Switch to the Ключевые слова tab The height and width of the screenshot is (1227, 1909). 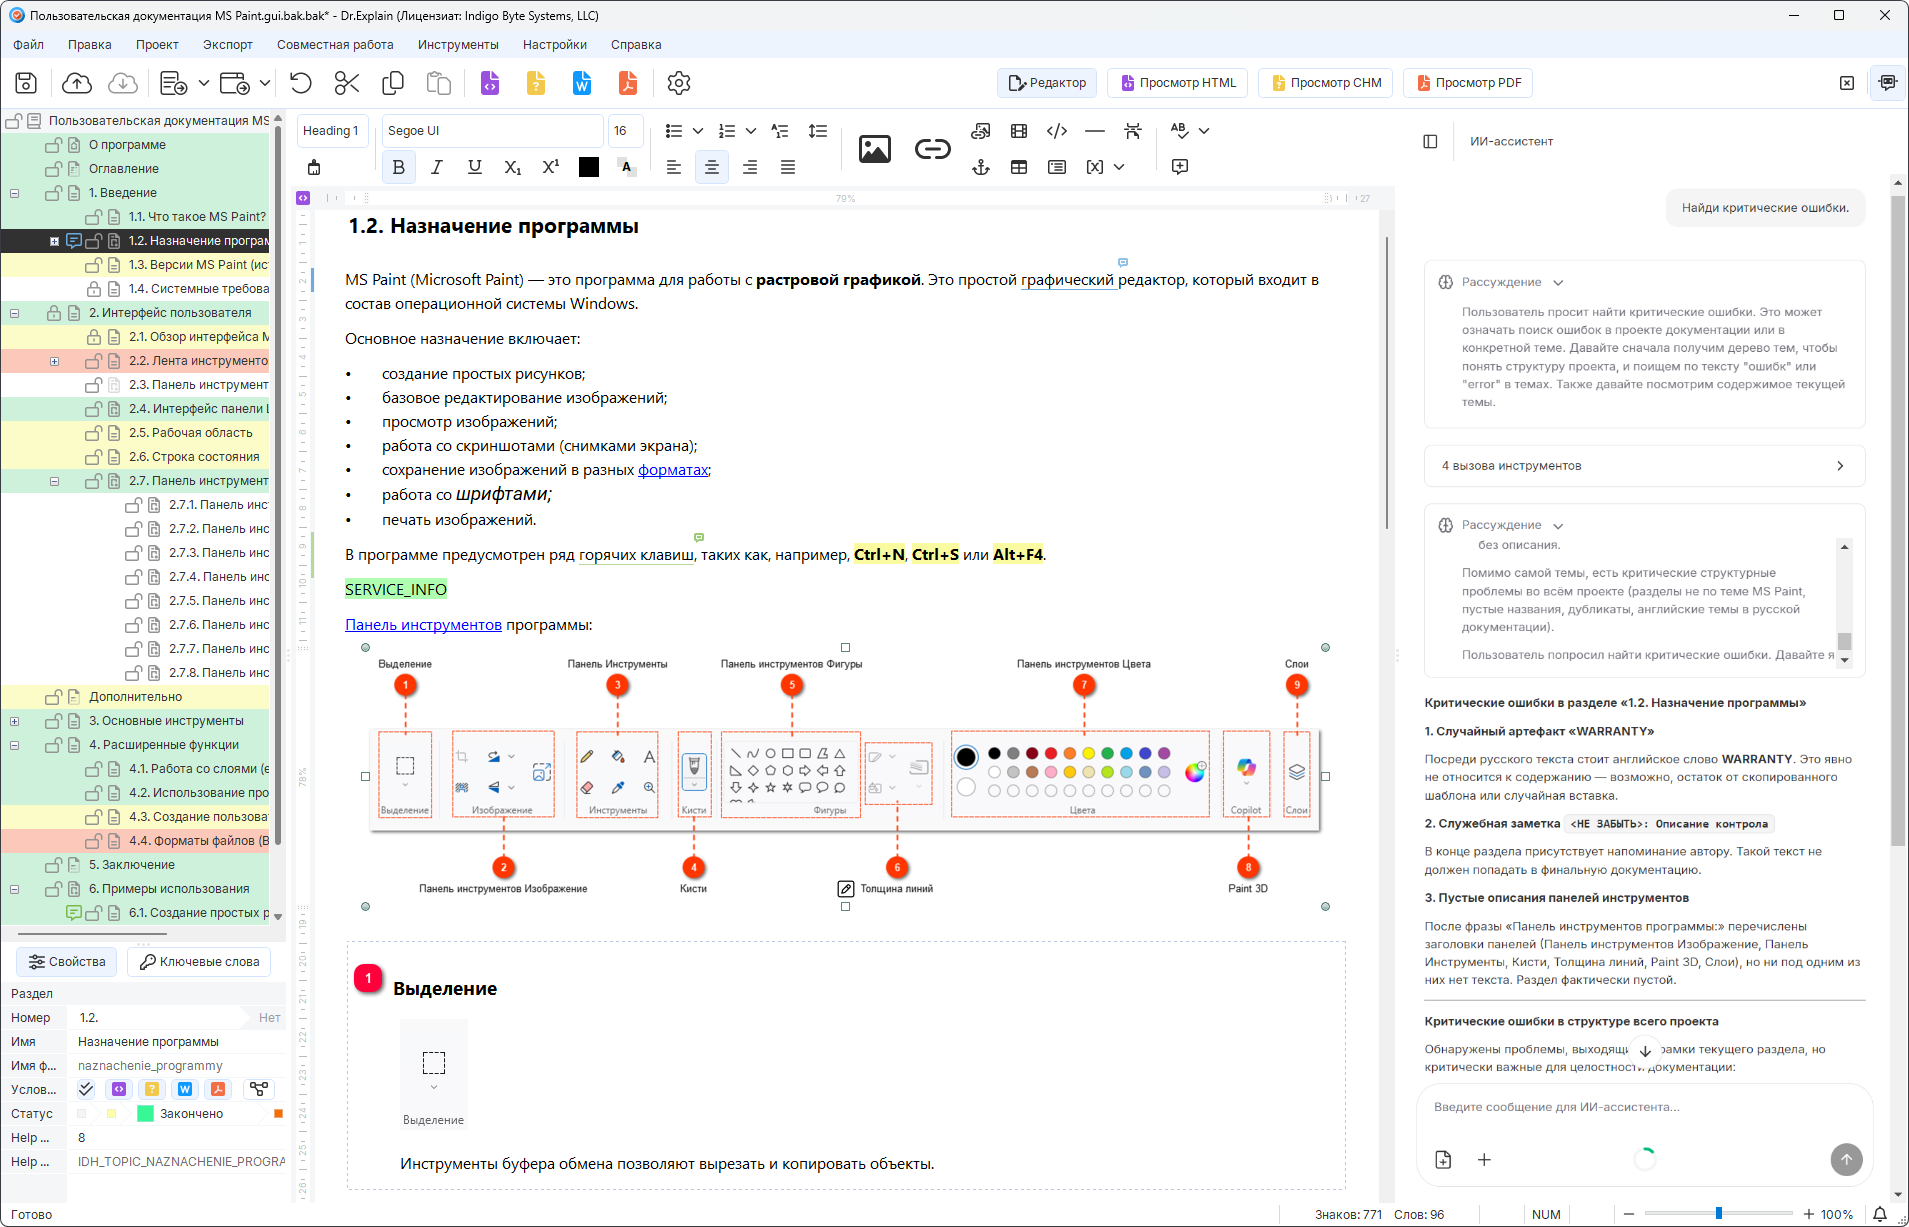199,962
